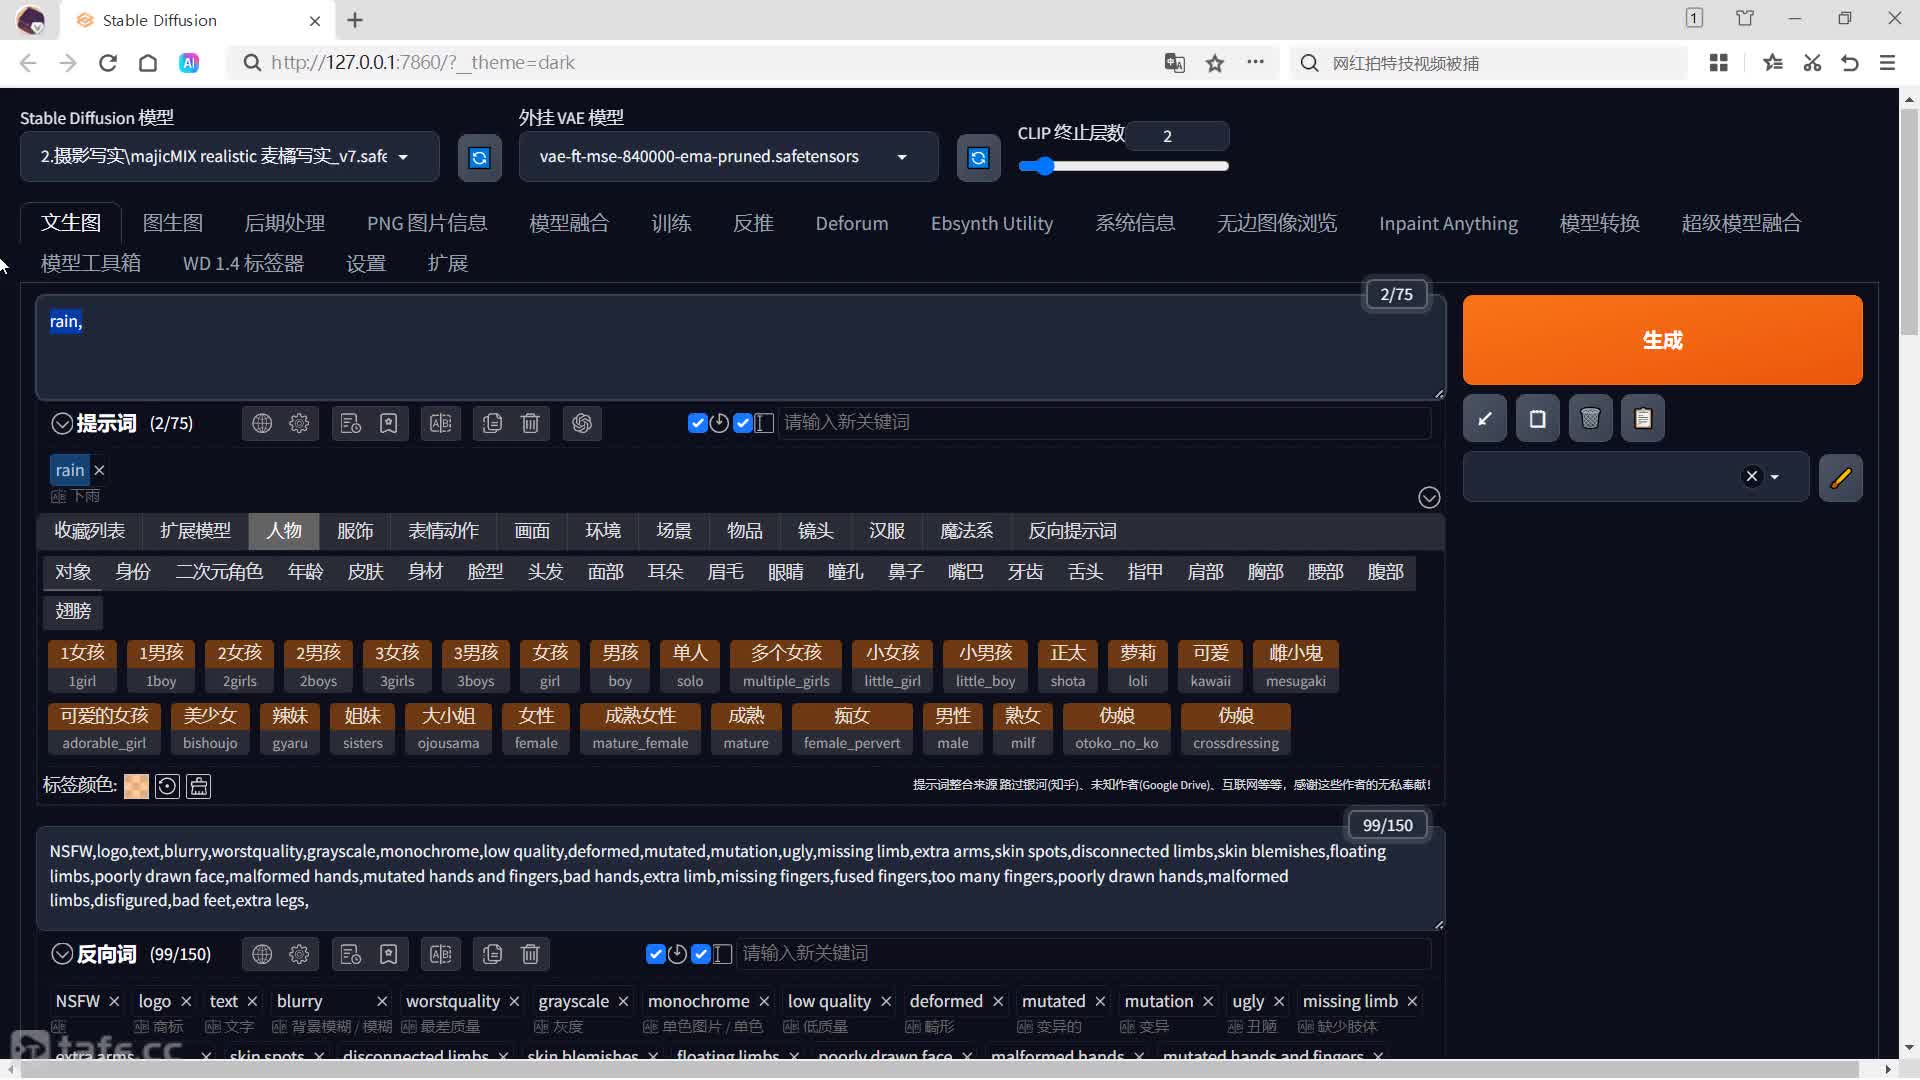Click the orange 生成 generate button

coord(1662,340)
